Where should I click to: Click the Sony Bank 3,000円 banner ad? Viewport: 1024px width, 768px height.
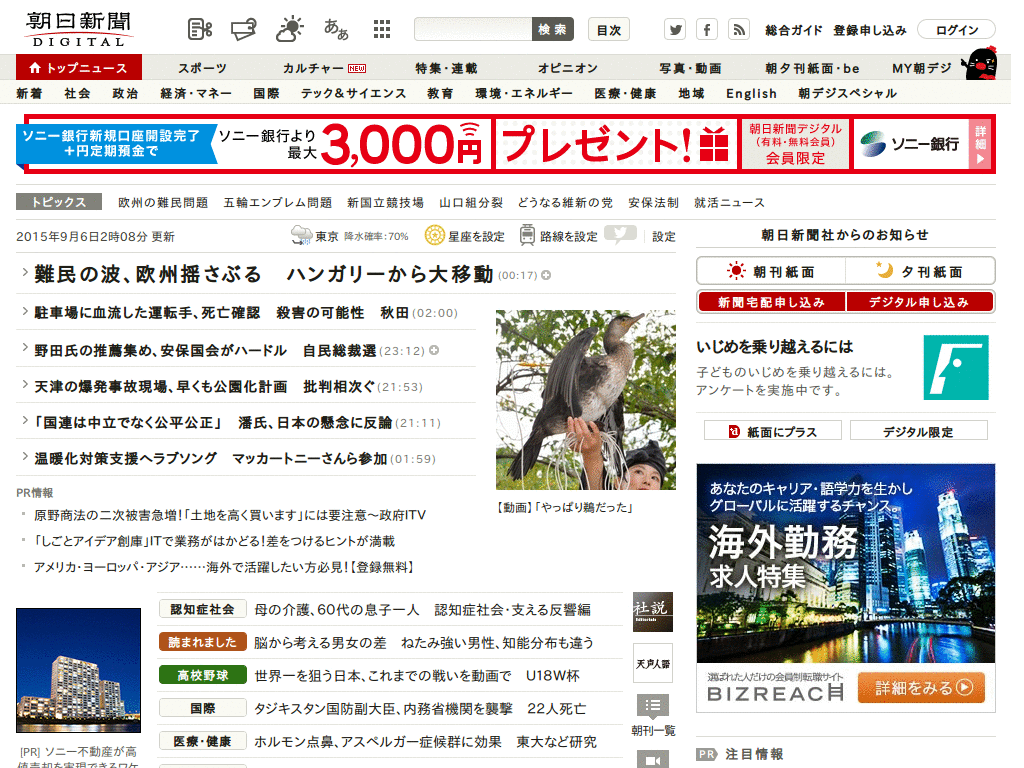(506, 144)
